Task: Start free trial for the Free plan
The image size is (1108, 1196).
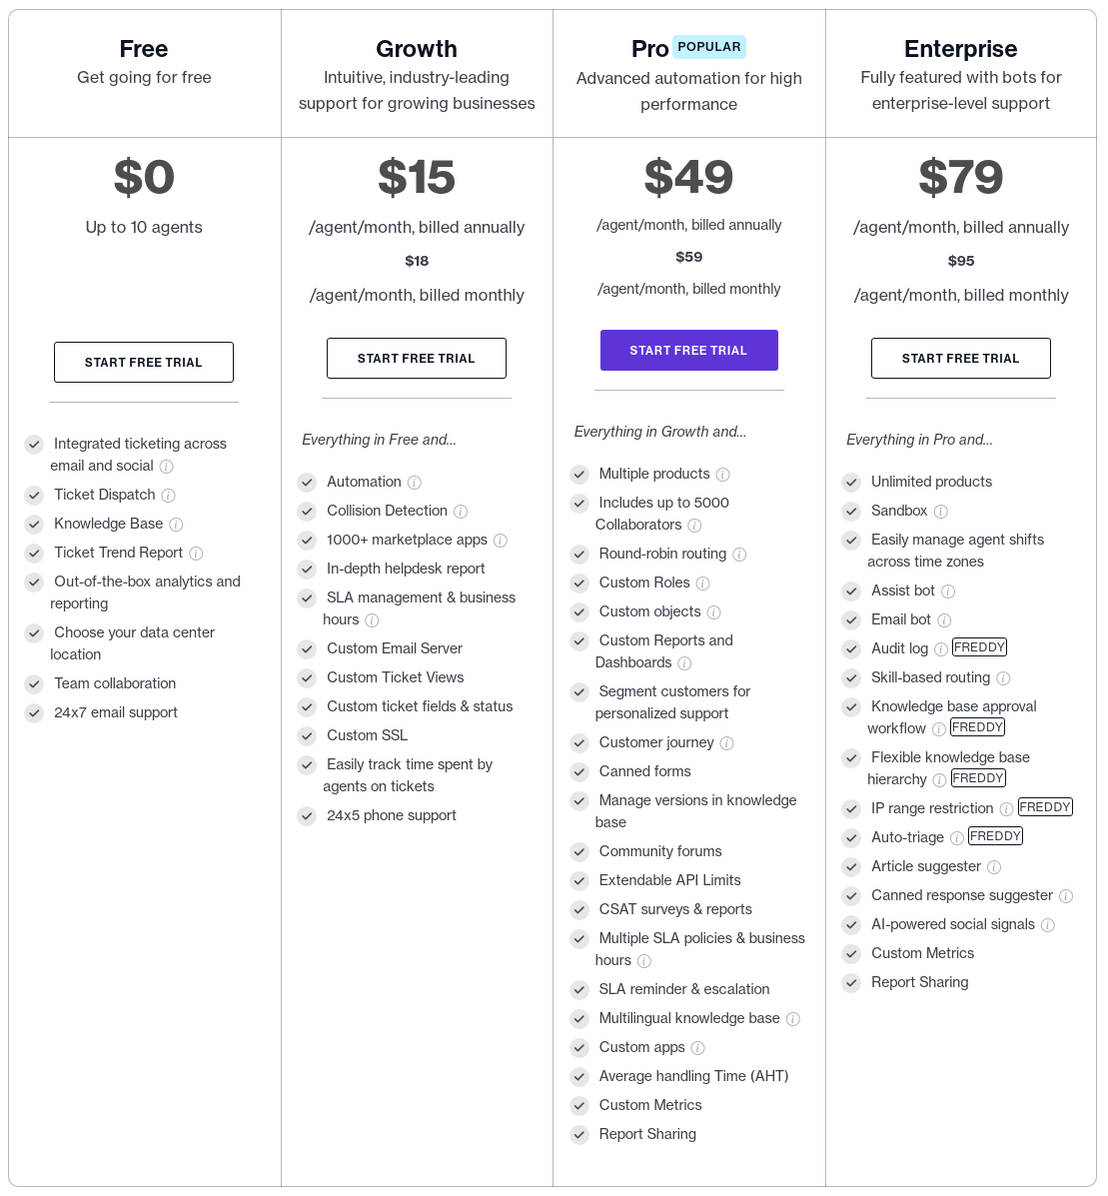Action: [x=144, y=362]
